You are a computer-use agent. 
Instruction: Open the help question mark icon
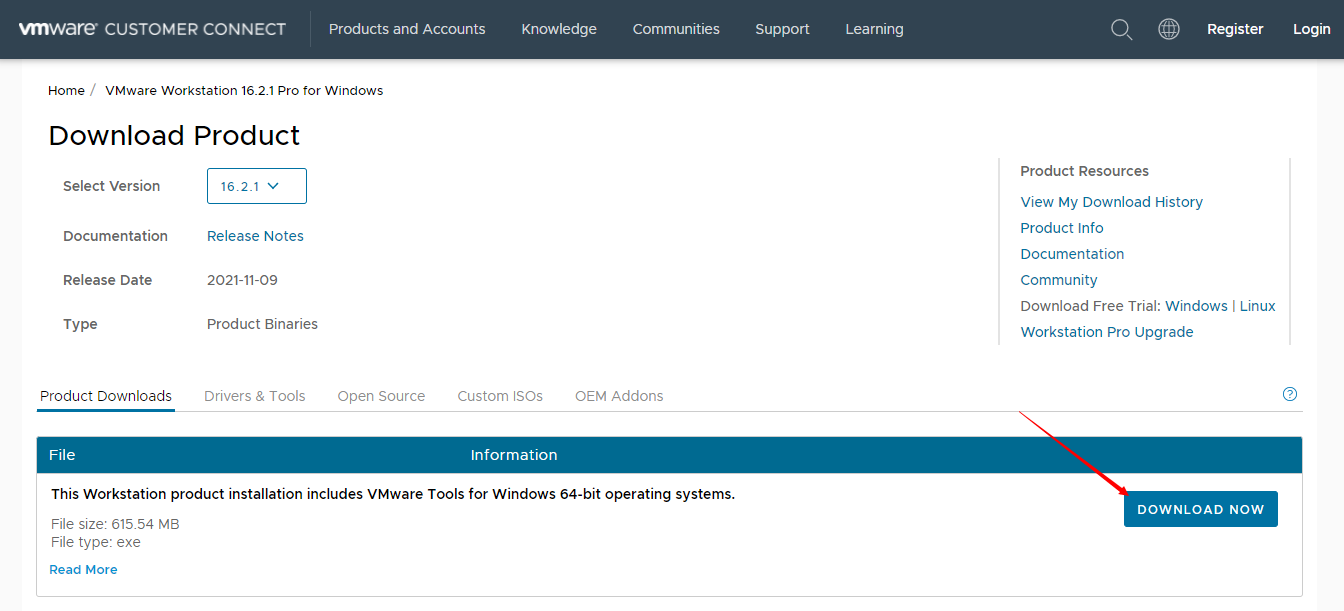1290,394
